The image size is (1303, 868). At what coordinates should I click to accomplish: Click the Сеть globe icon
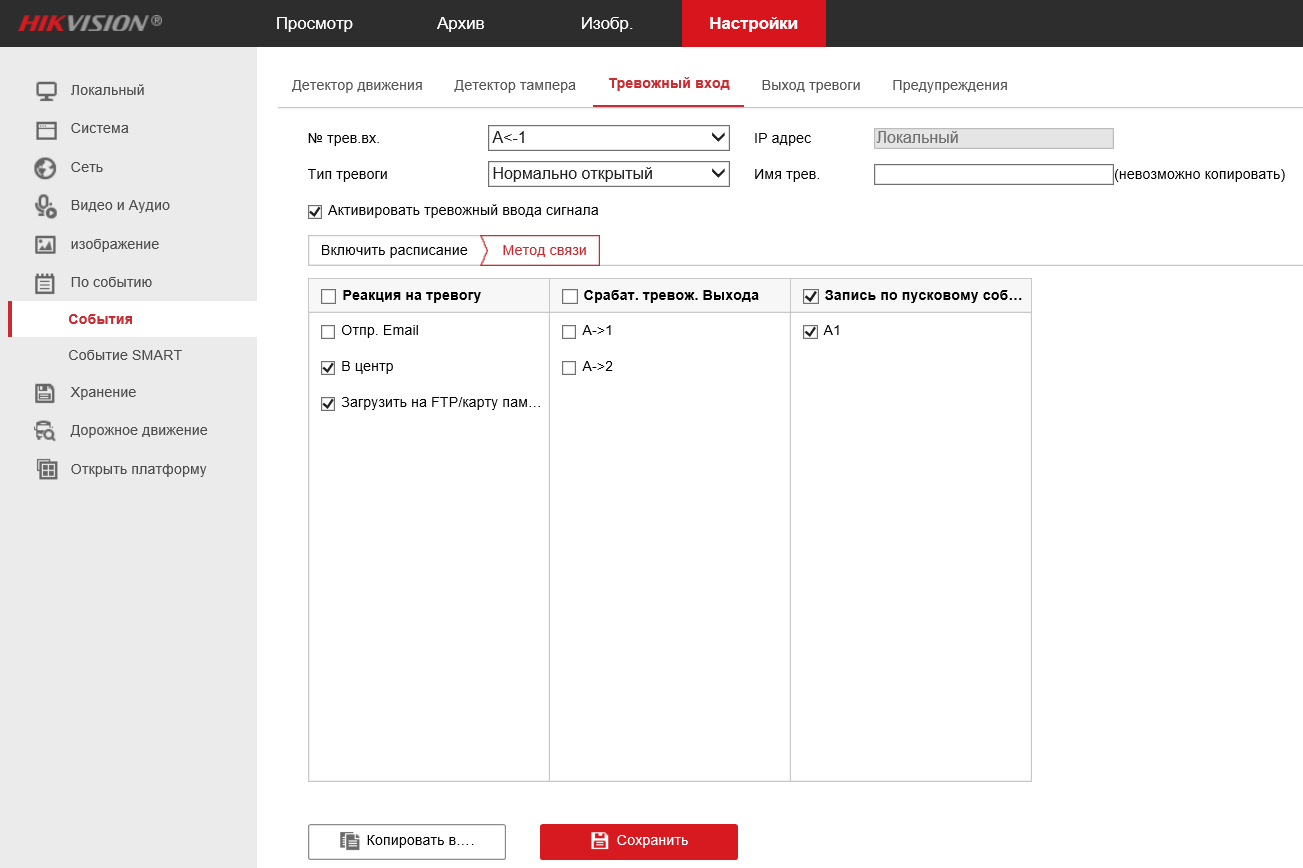[46, 167]
